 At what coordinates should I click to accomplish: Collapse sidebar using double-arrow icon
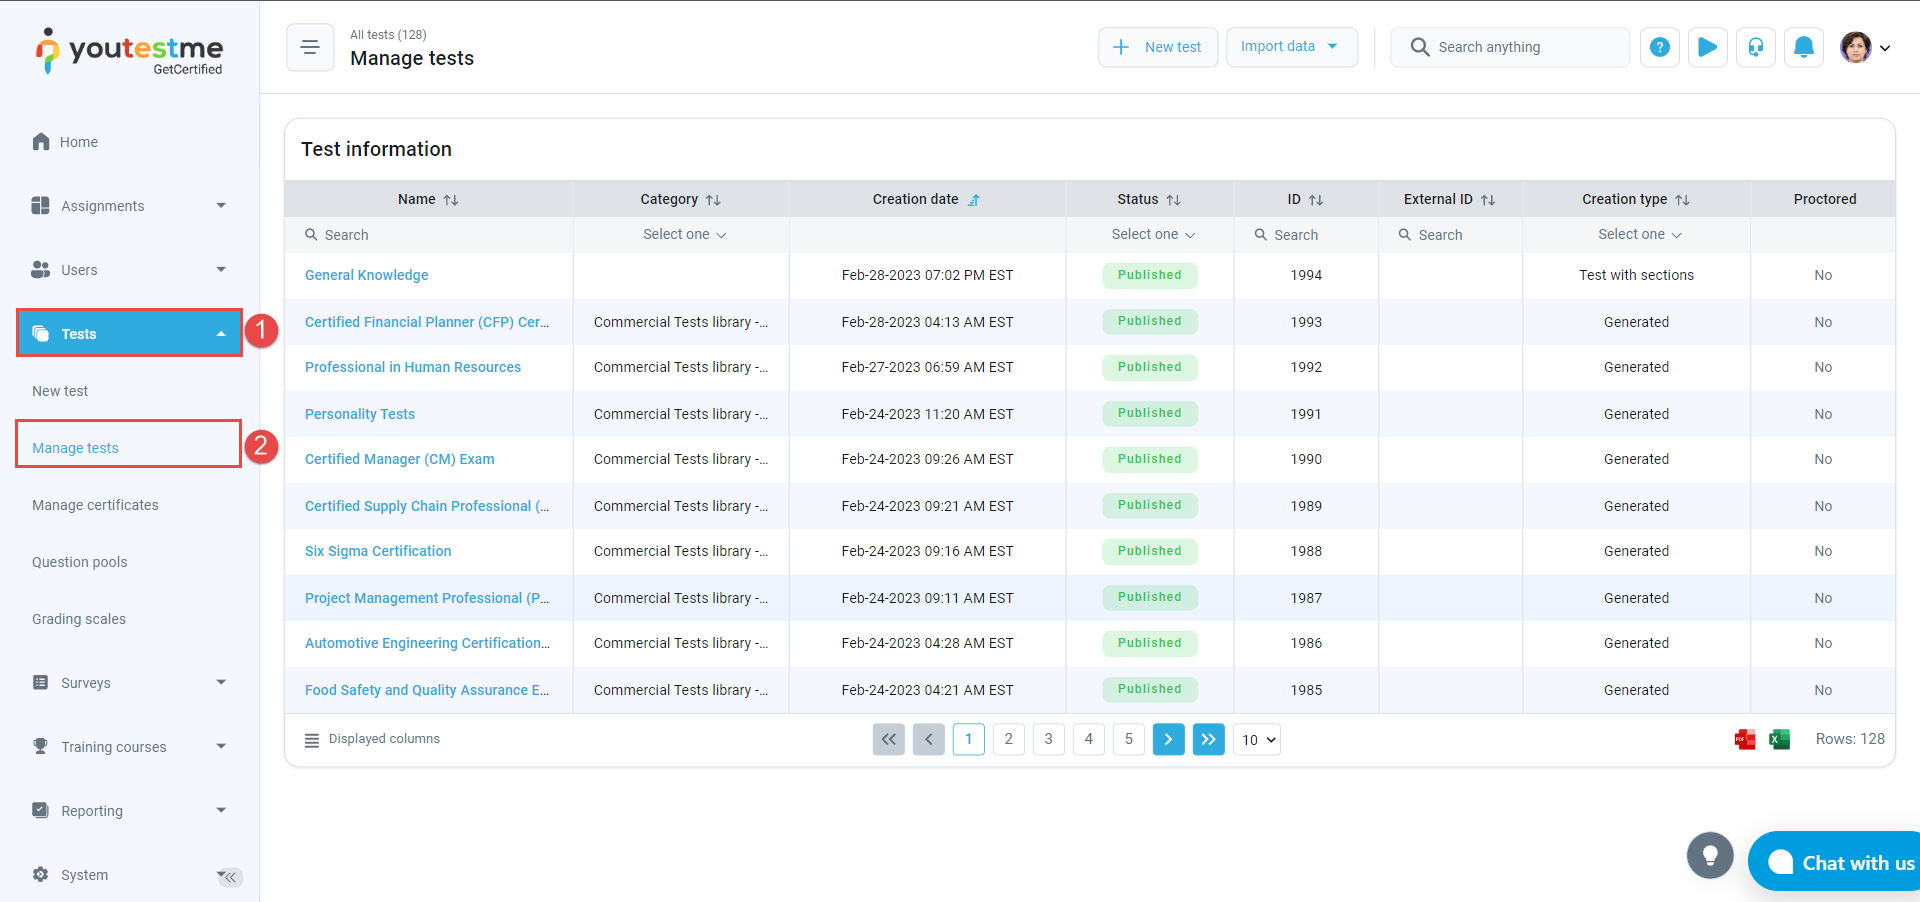(230, 877)
